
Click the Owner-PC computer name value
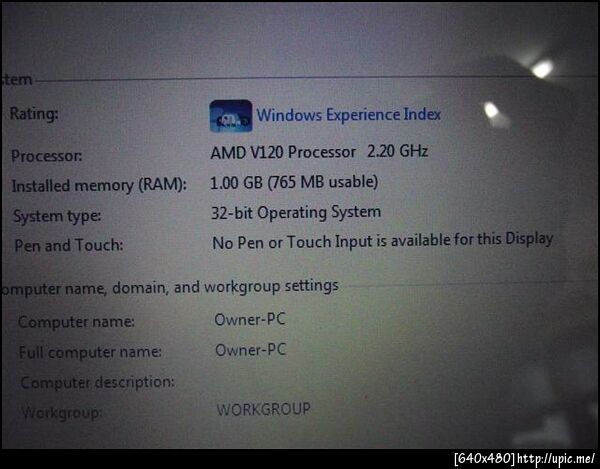pos(250,319)
